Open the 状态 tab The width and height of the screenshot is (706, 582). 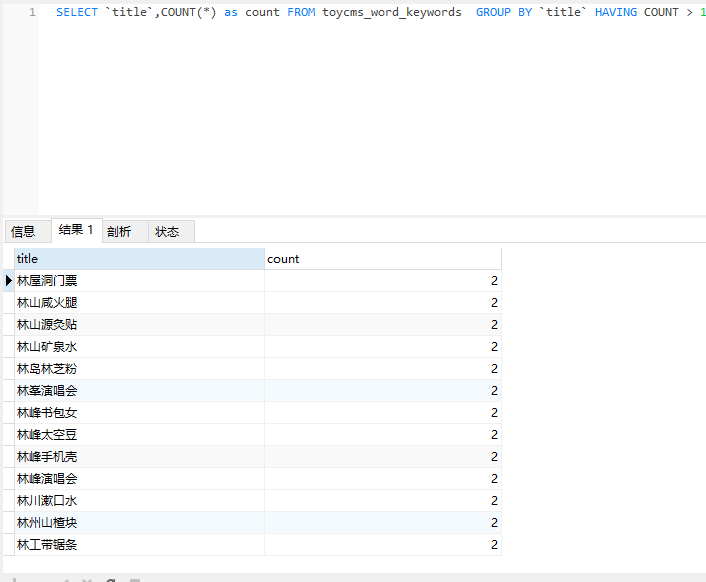click(172, 231)
